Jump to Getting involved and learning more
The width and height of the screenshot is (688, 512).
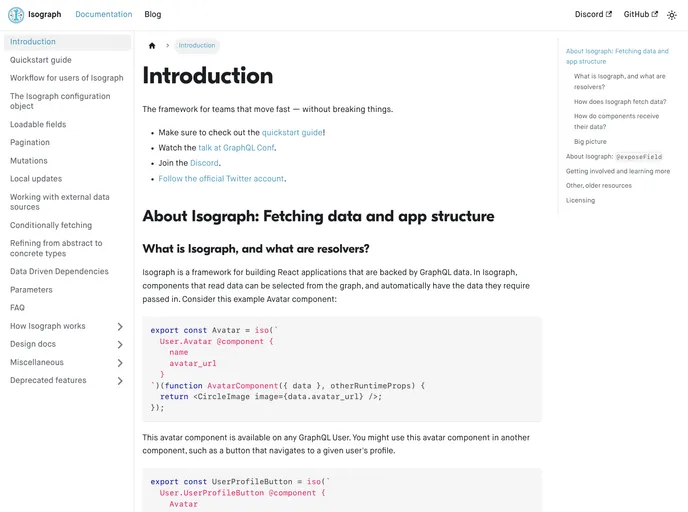(618, 172)
